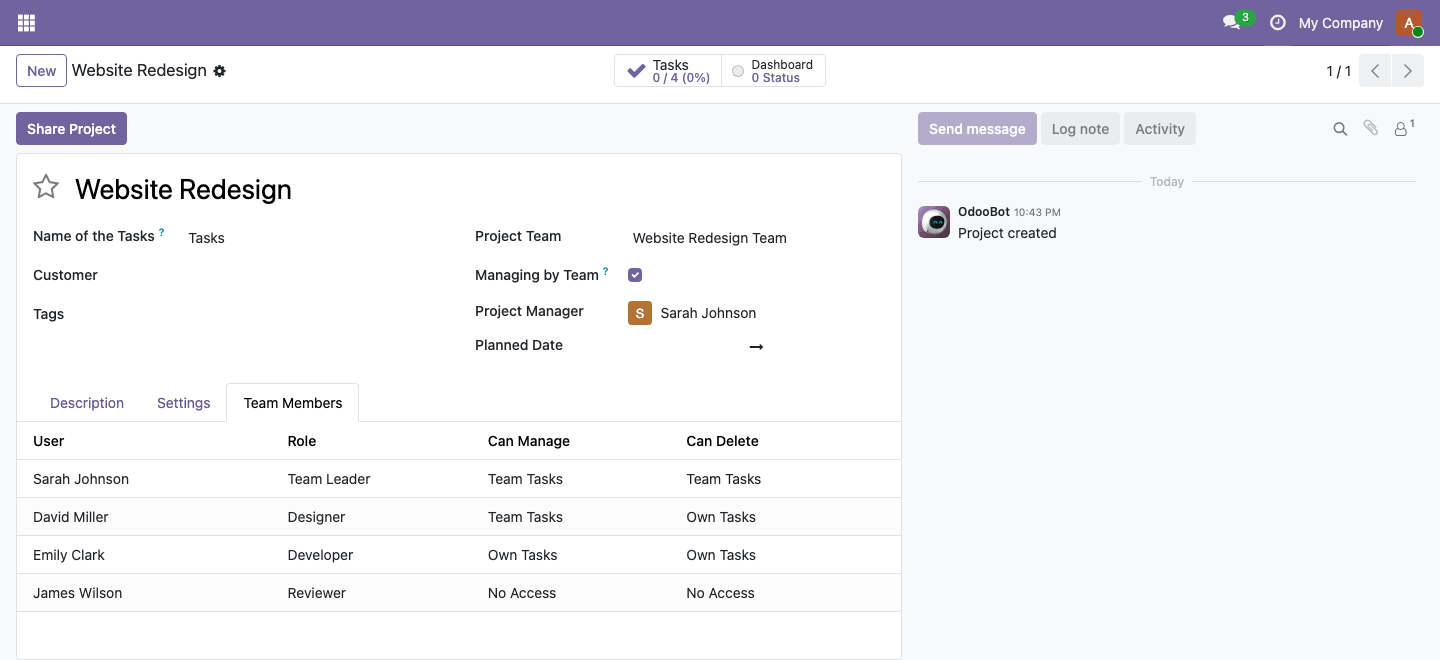
Task: Go to previous record arrow
Action: pos(1375,71)
